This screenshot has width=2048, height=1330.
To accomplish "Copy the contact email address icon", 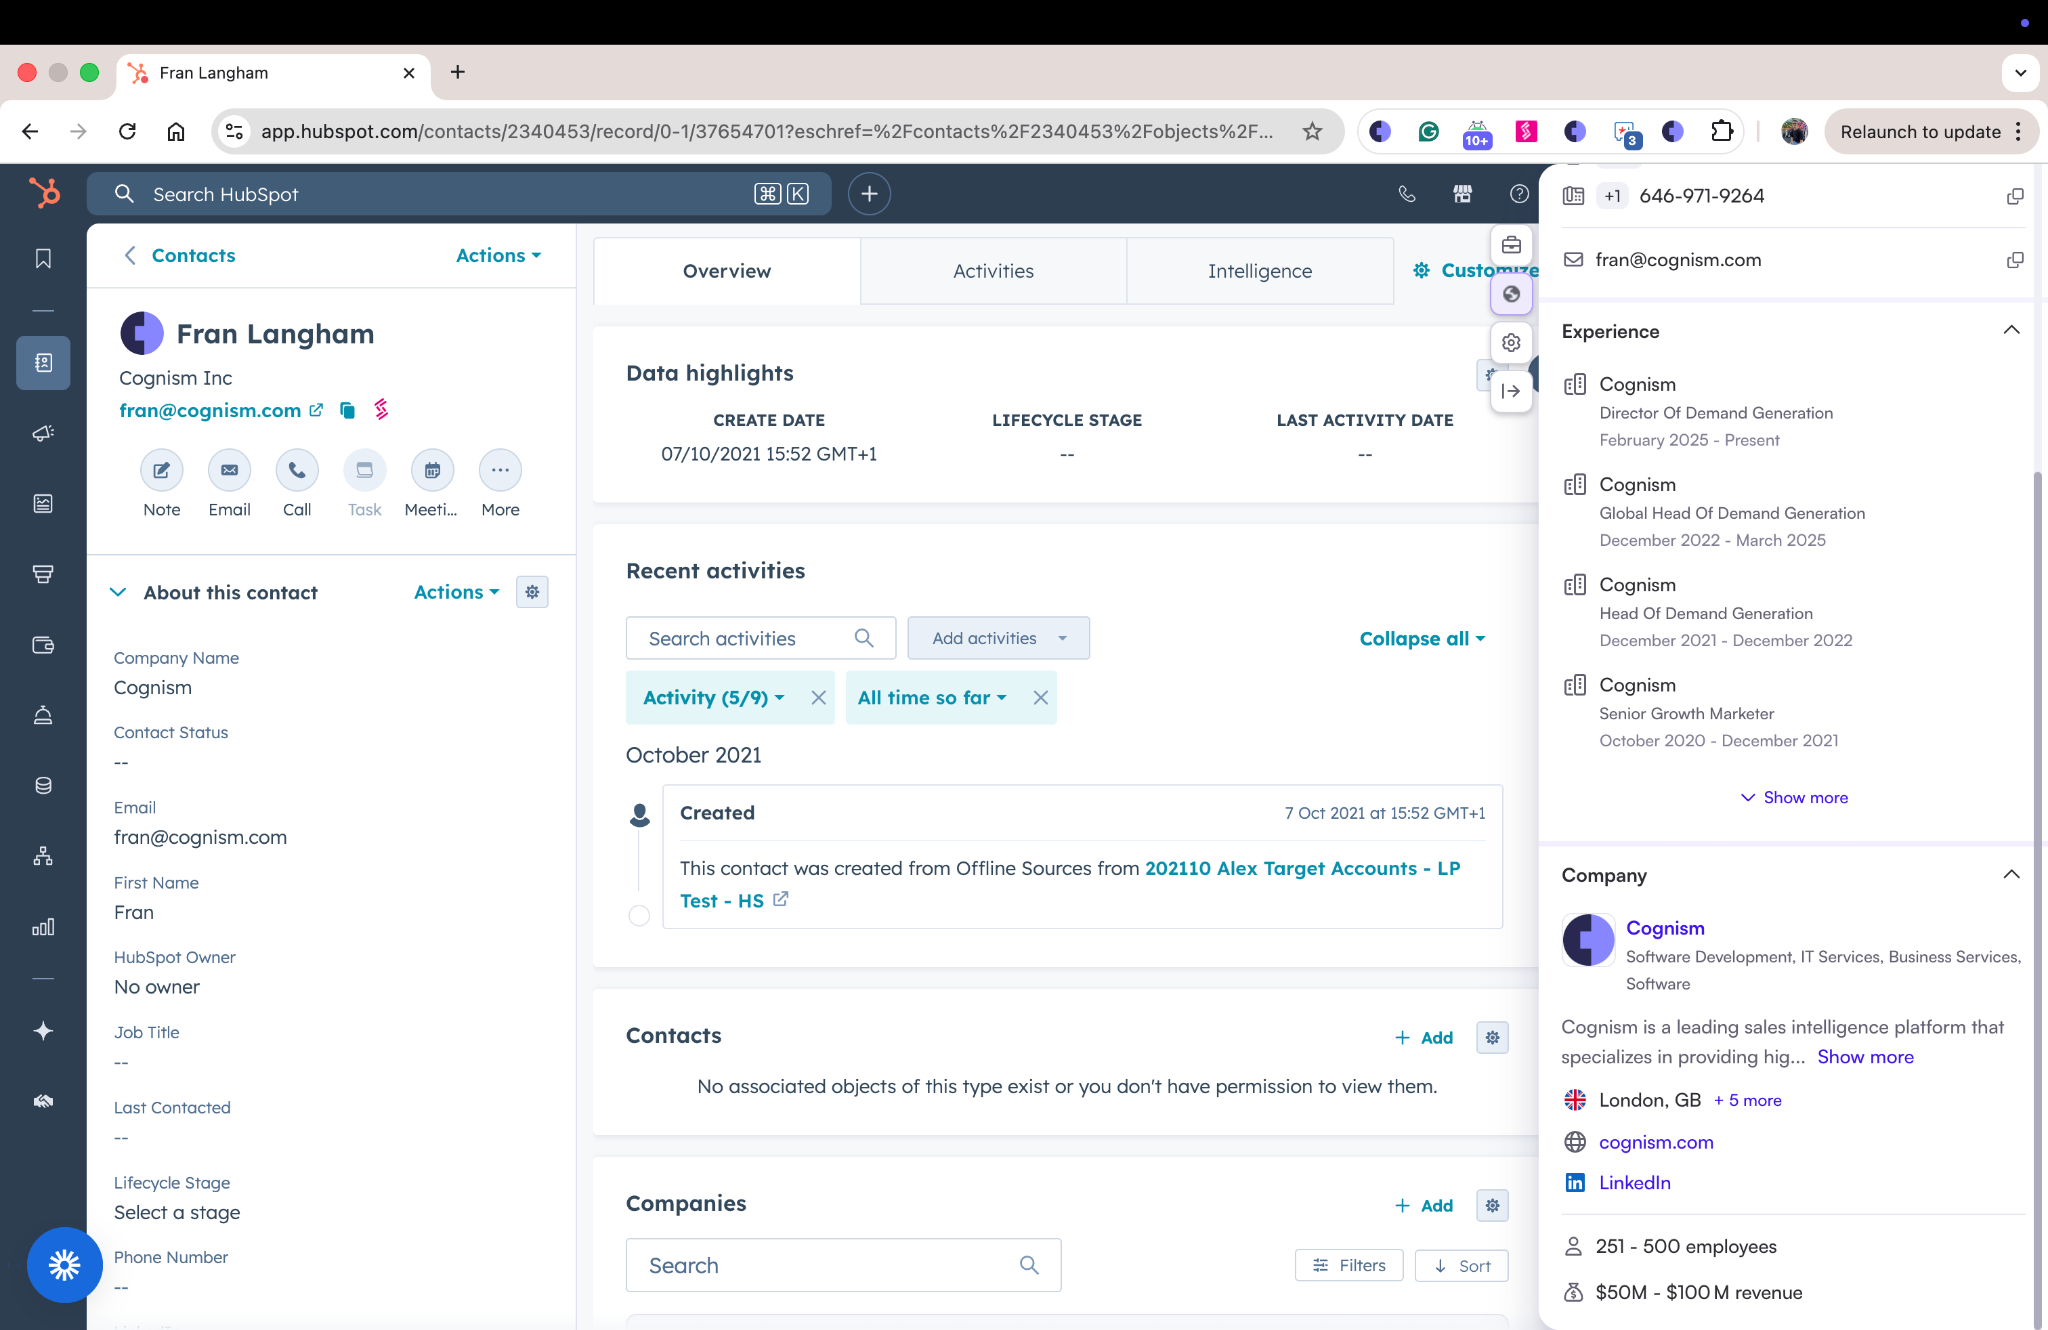I will click(x=347, y=411).
